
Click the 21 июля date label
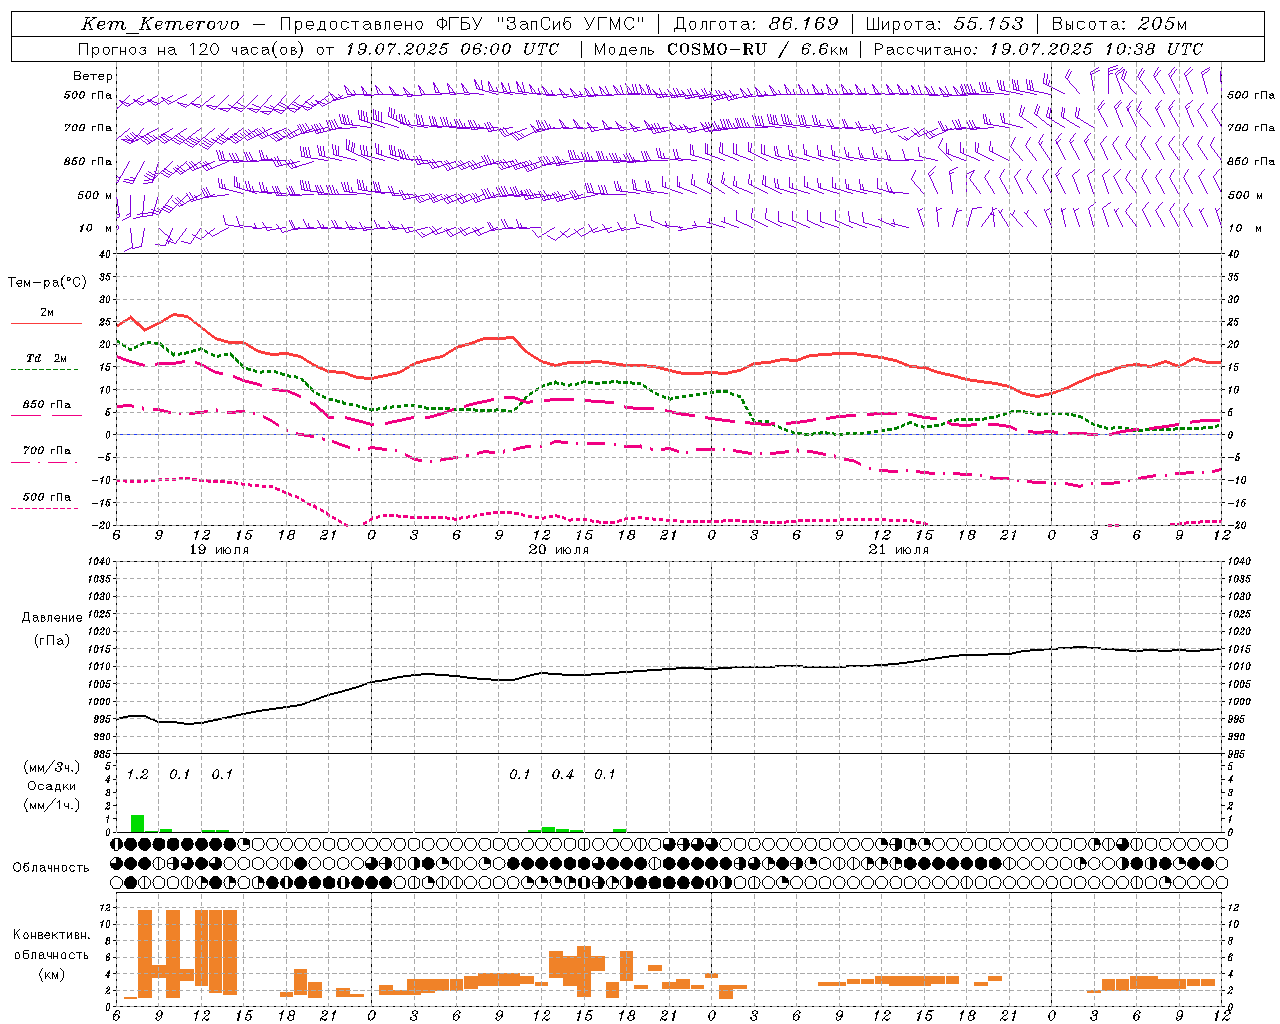tap(898, 550)
